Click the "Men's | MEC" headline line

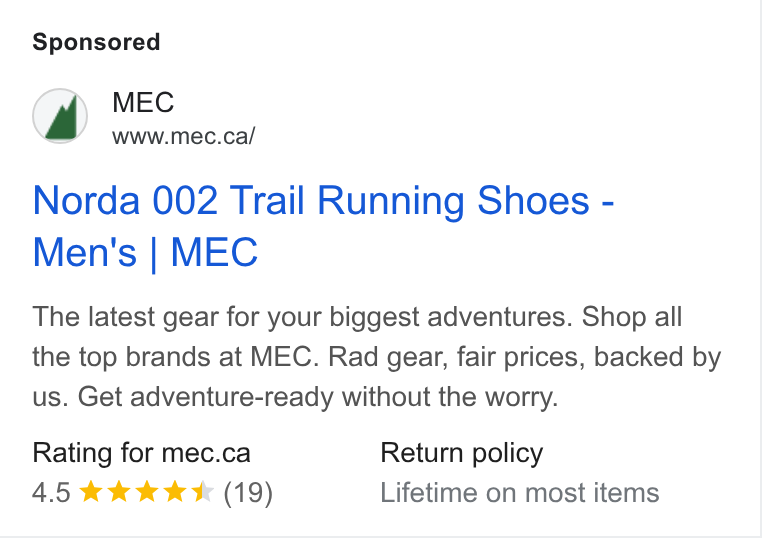pos(145,253)
